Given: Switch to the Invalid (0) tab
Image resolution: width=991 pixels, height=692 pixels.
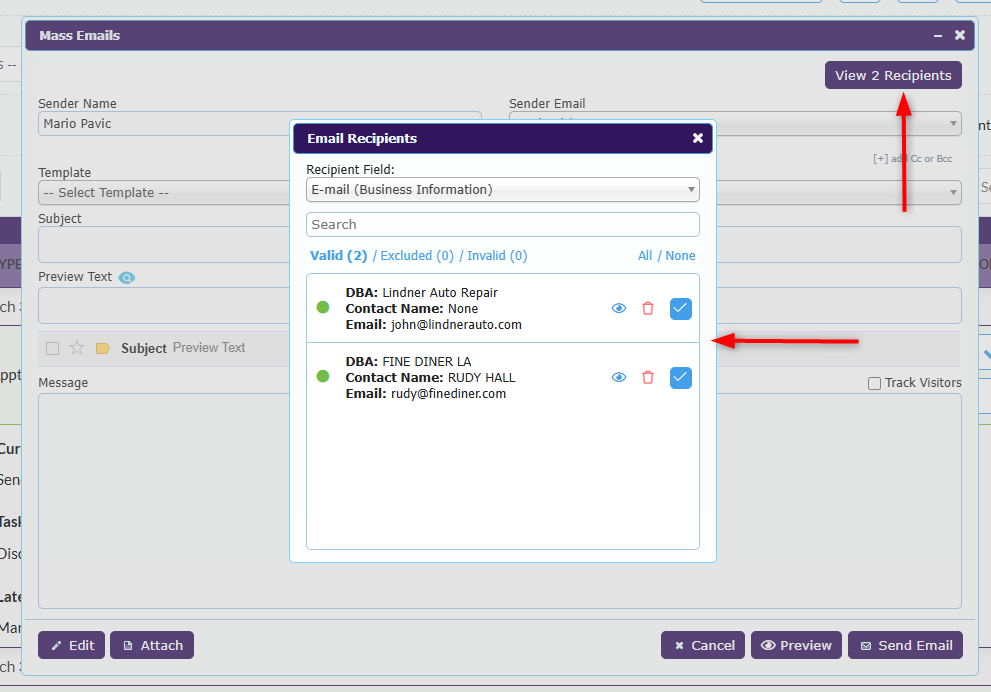Looking at the screenshot, I should point(496,256).
